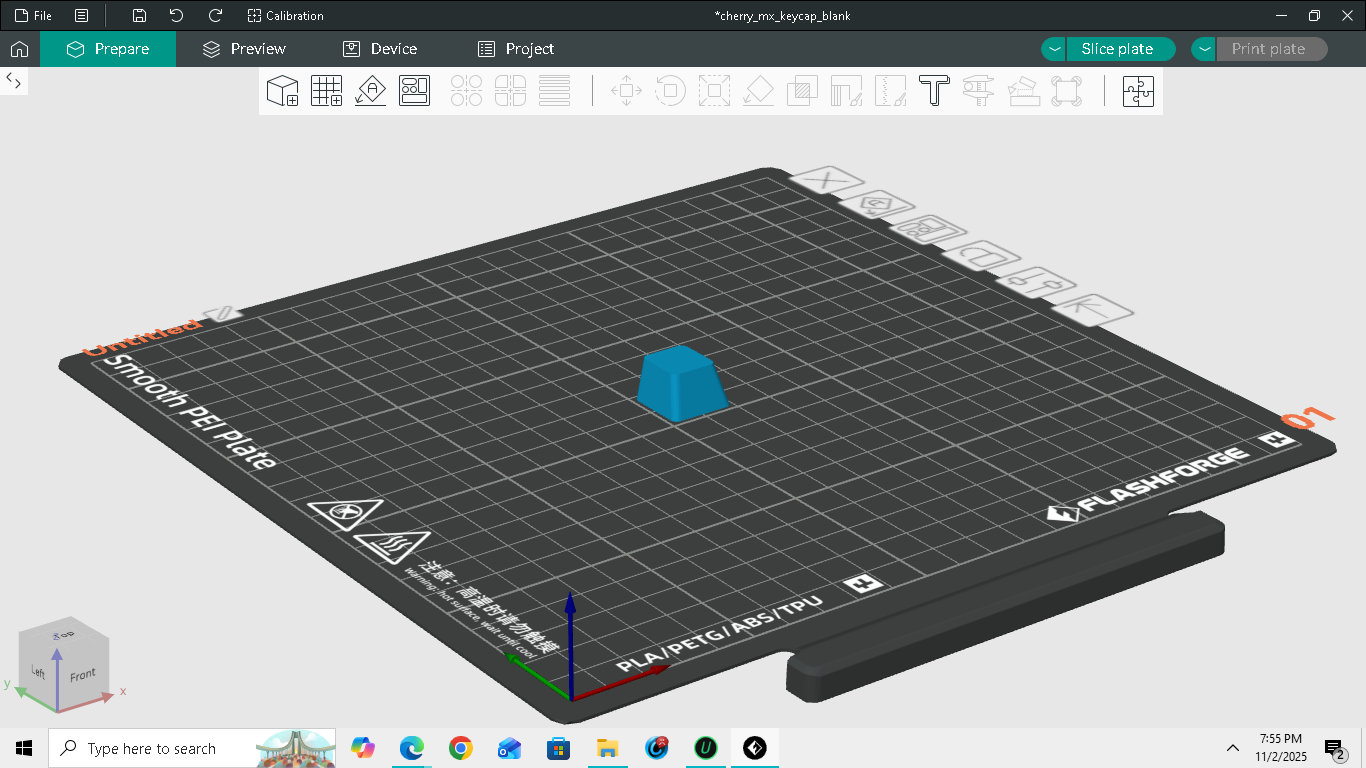Open Microsoft Edge from the taskbar
This screenshot has height=768, width=1366.
coord(411,748)
